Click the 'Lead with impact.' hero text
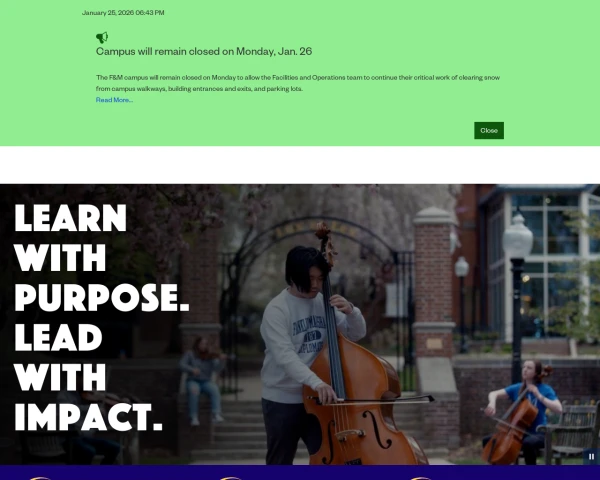This screenshot has width=600, height=480. (88, 377)
